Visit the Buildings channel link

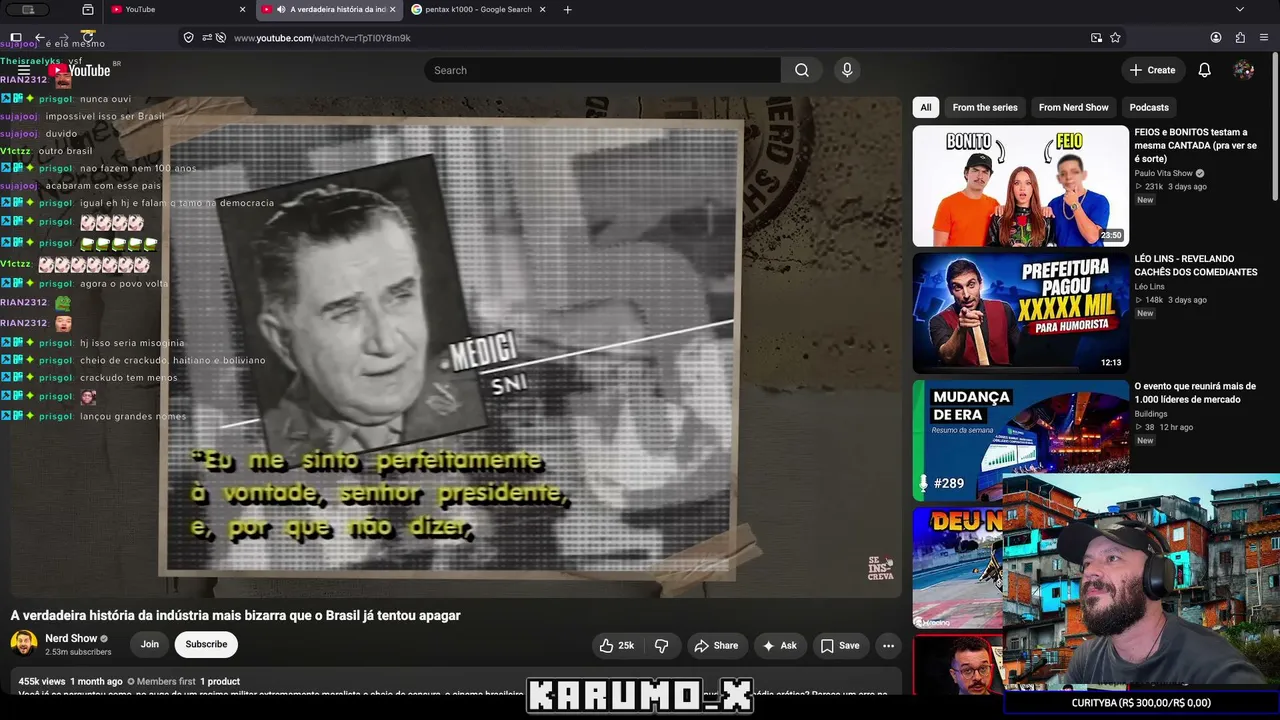pyautogui.click(x=1152, y=414)
